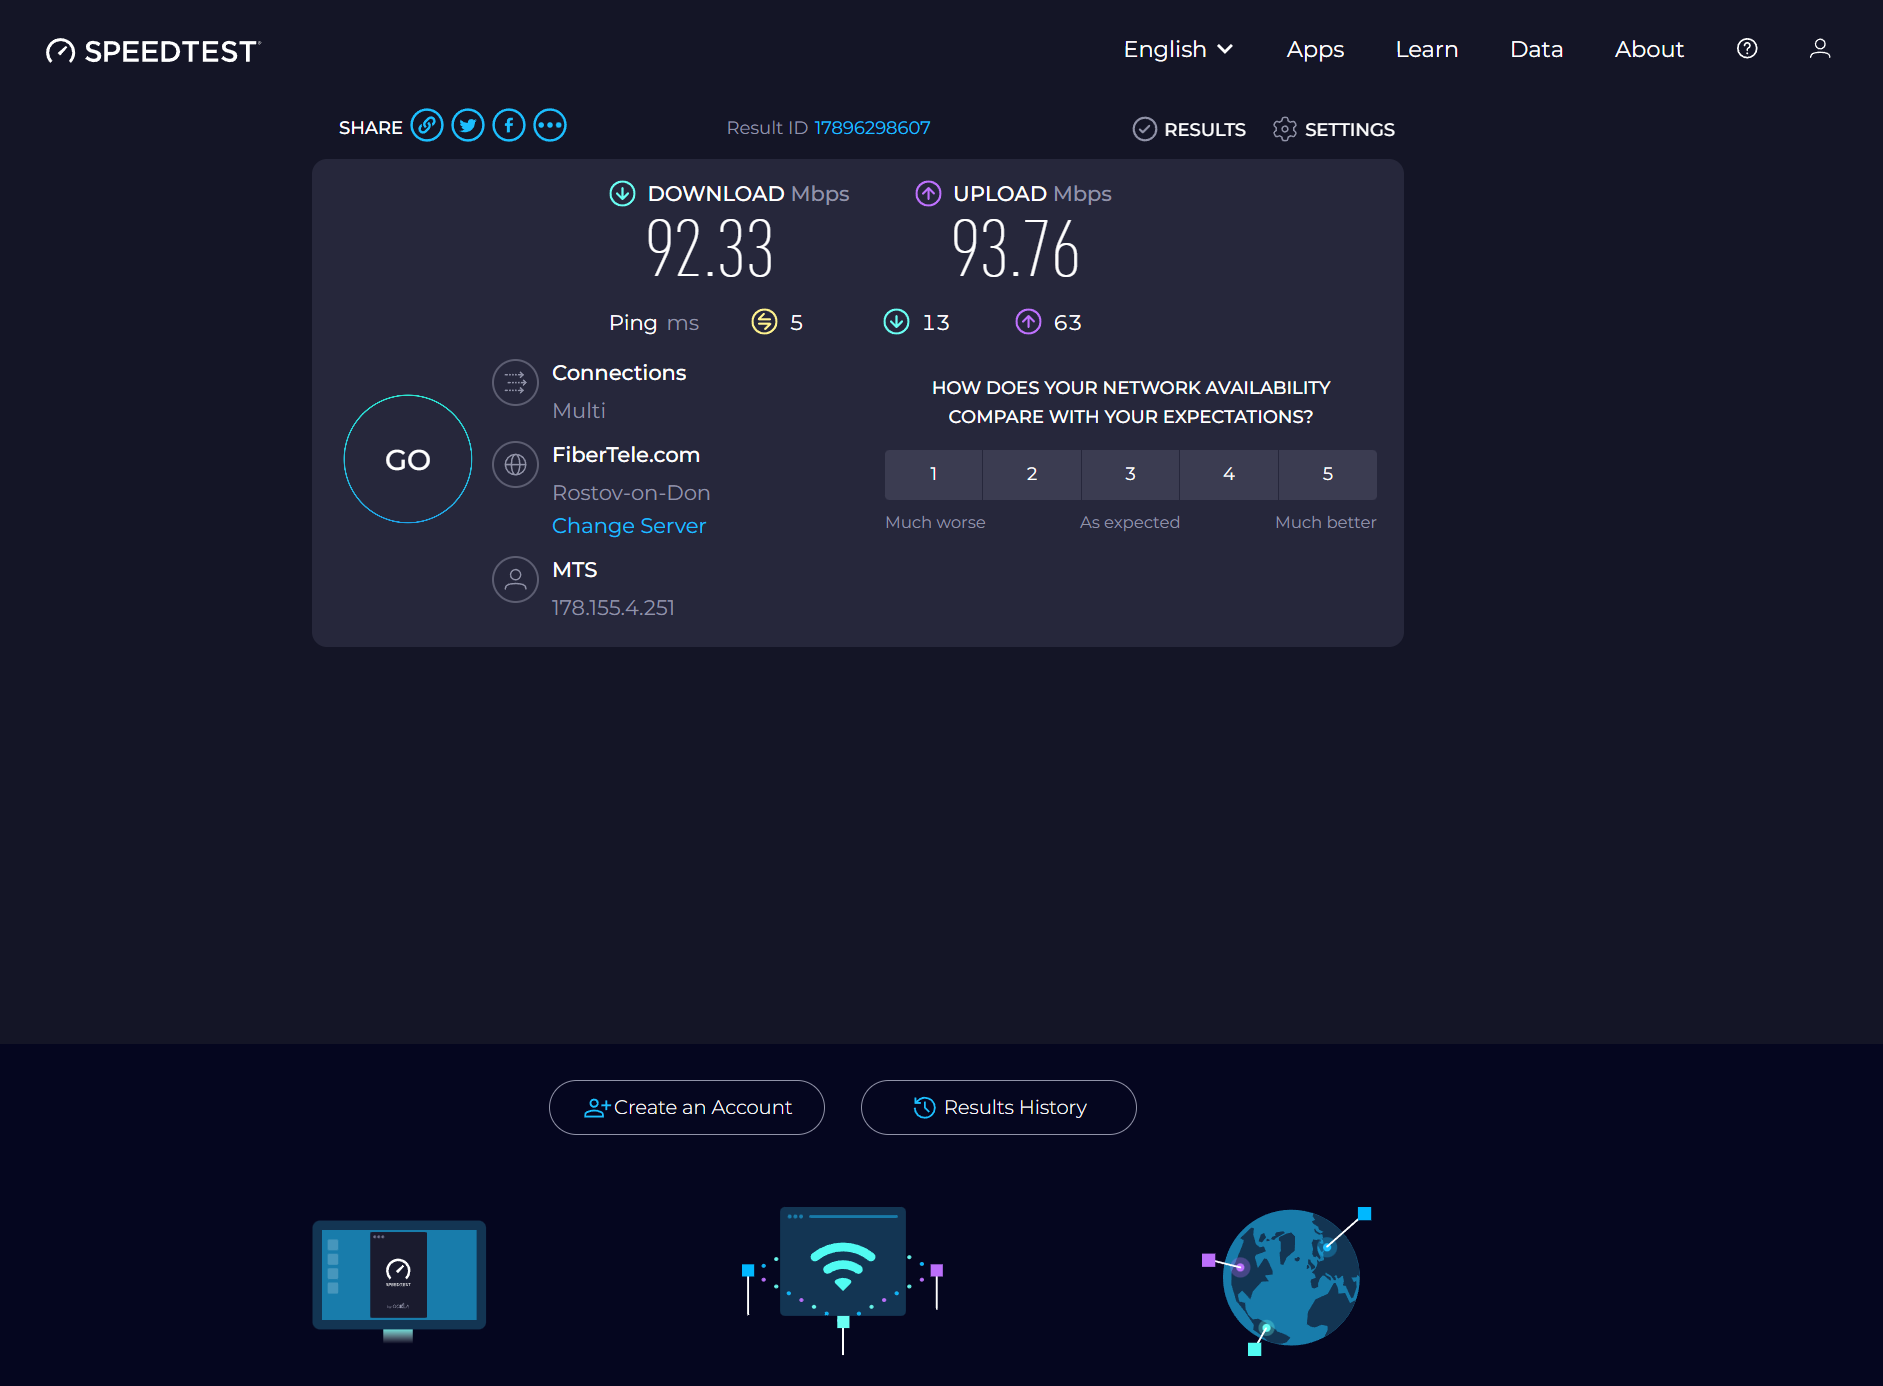The image size is (1883, 1386).
Task: Rate network availability as 1
Action: tap(933, 474)
